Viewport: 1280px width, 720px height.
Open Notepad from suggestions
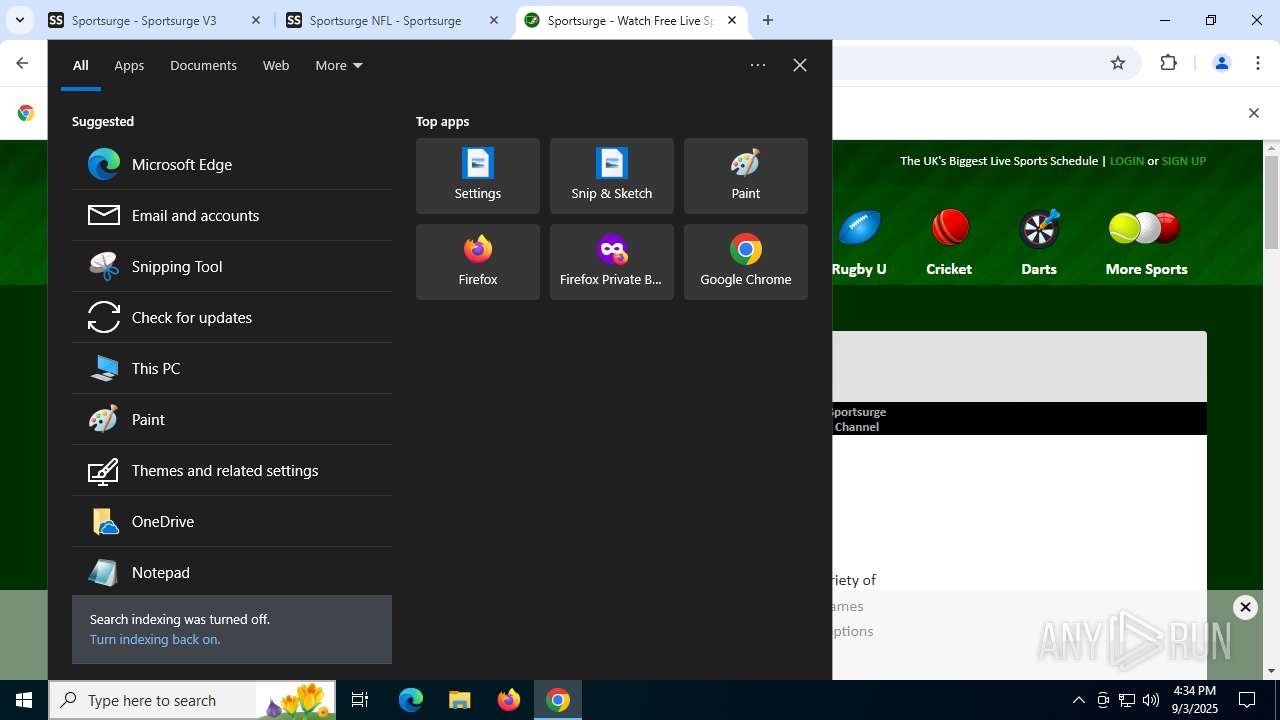(x=232, y=572)
